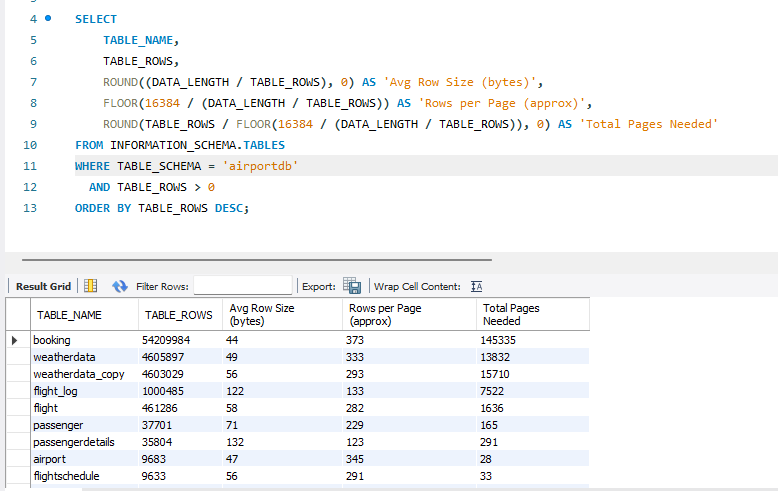Sort by the TABLE_ROWS column header
778x491 pixels.
click(179, 315)
